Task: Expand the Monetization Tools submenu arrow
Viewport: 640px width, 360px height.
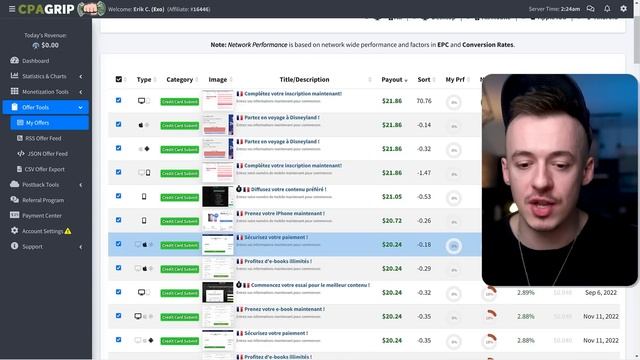Action: click(x=81, y=92)
